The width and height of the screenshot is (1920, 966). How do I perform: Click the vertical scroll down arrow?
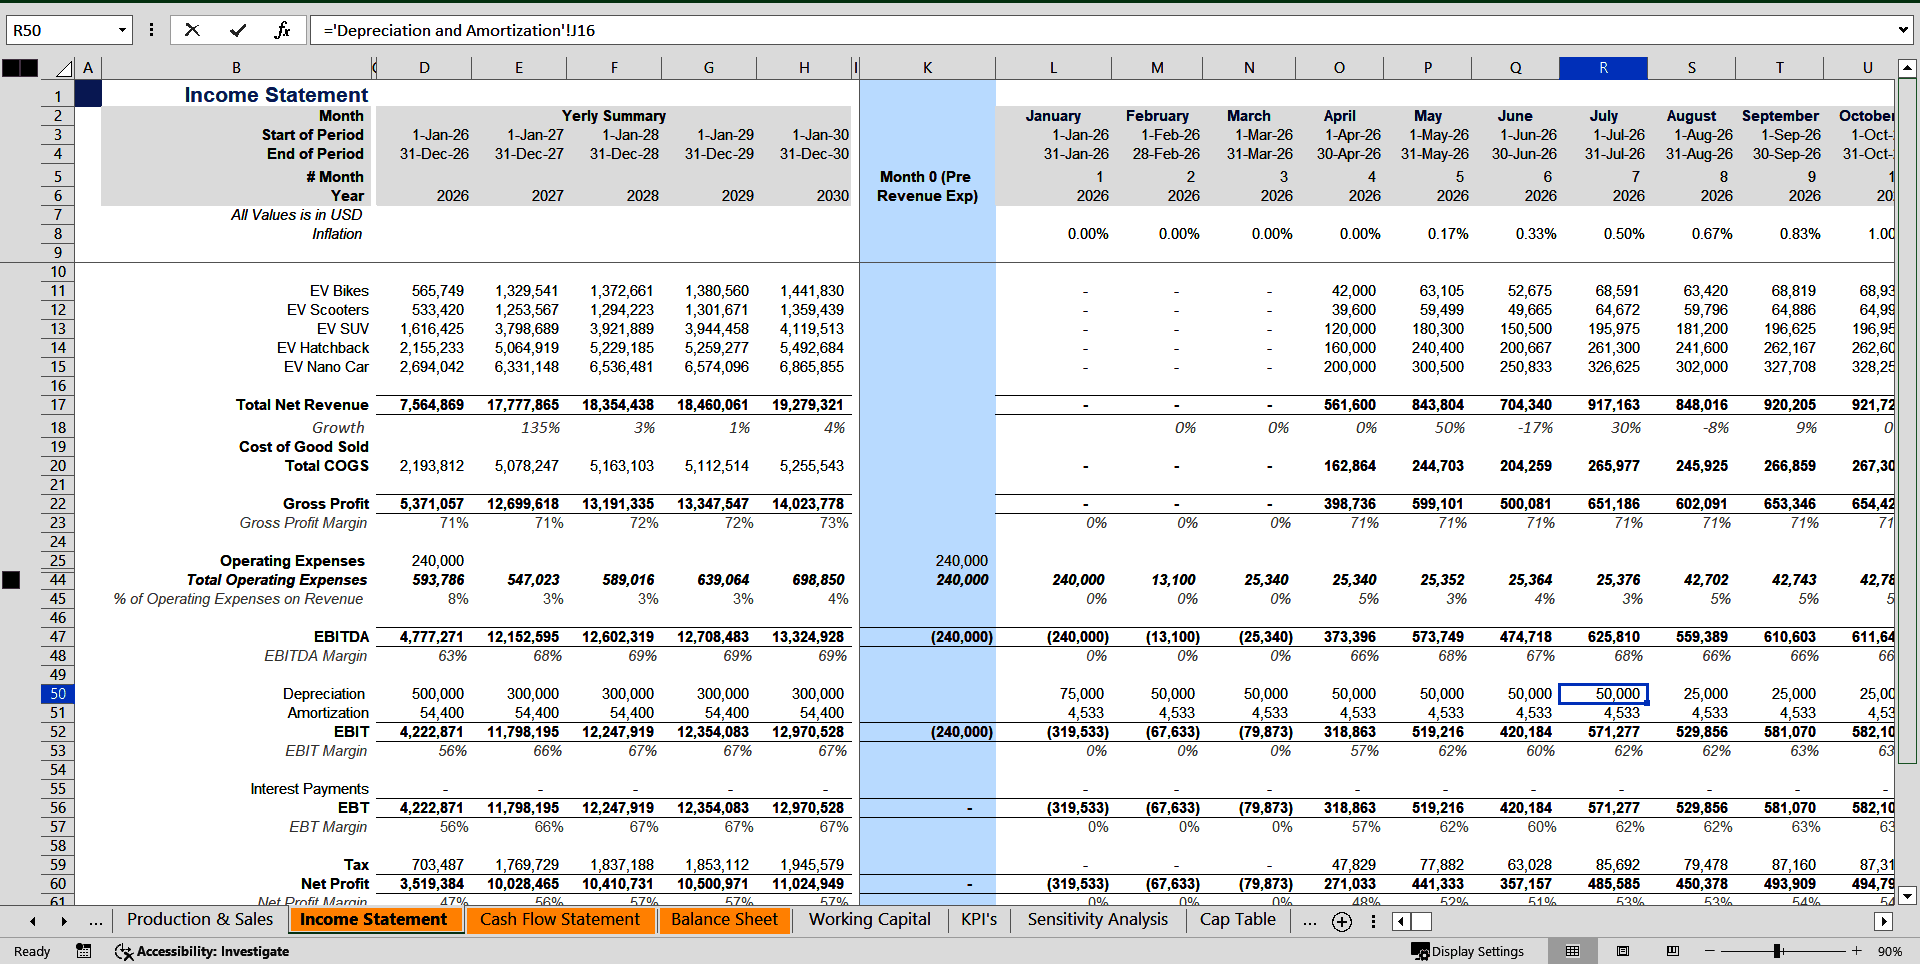click(1907, 896)
